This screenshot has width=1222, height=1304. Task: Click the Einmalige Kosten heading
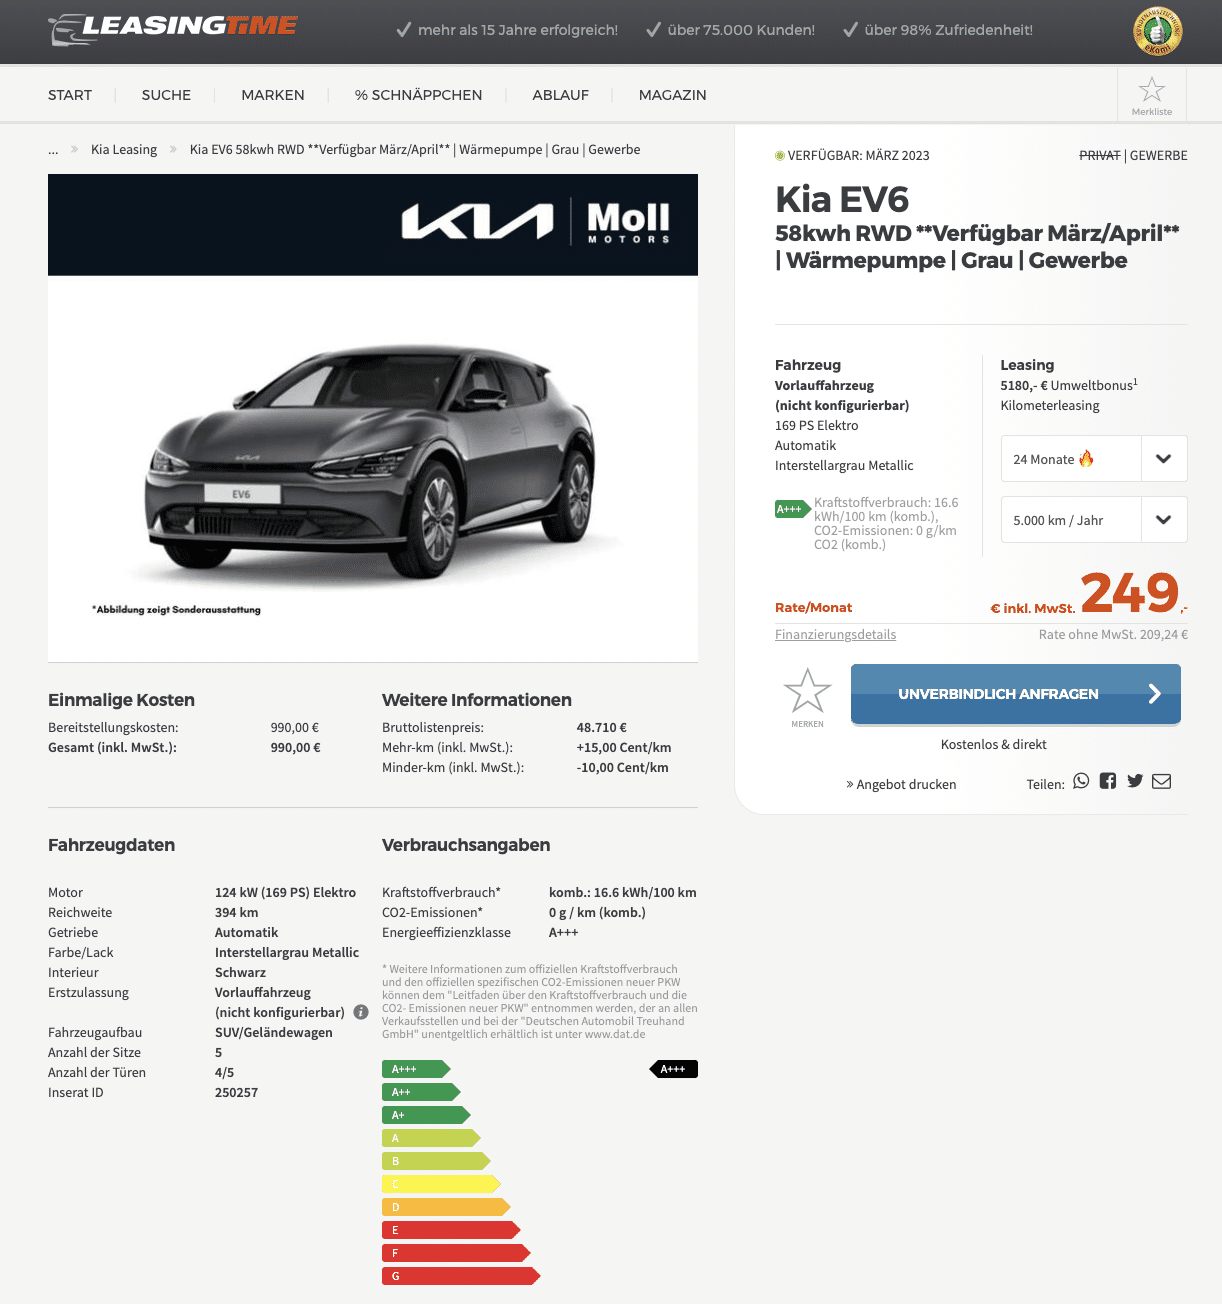point(121,700)
